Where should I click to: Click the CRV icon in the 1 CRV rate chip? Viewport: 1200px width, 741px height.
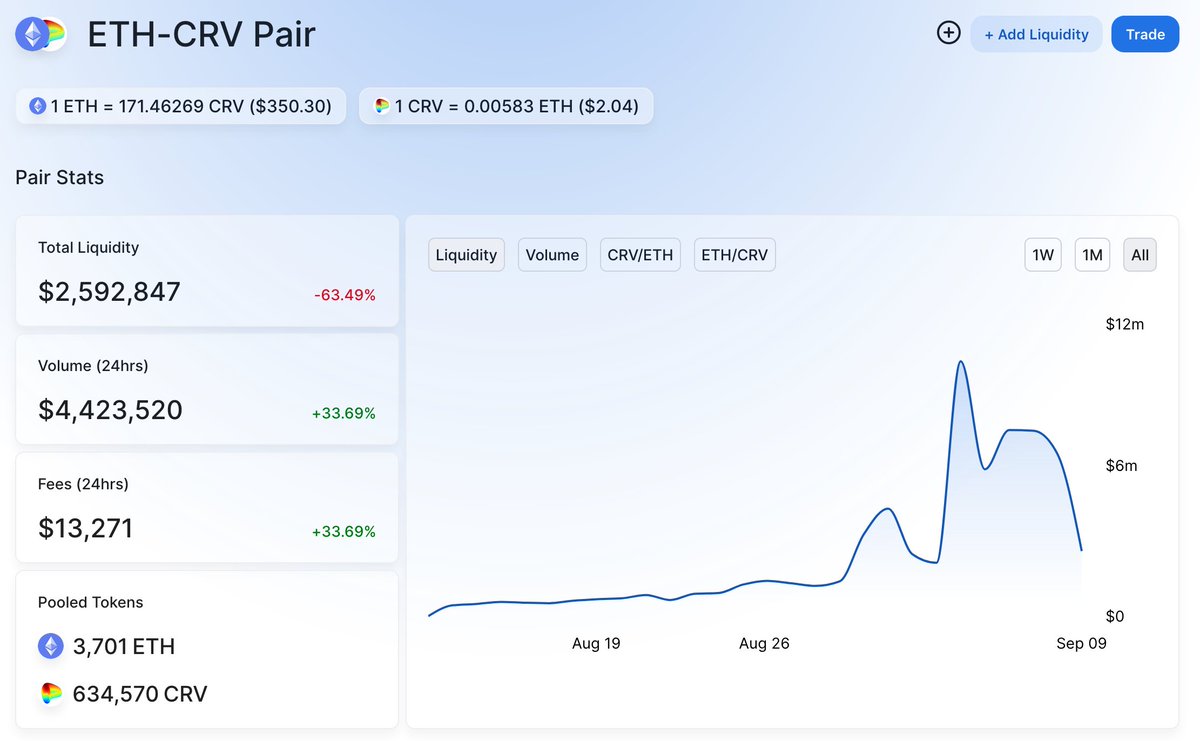382,106
